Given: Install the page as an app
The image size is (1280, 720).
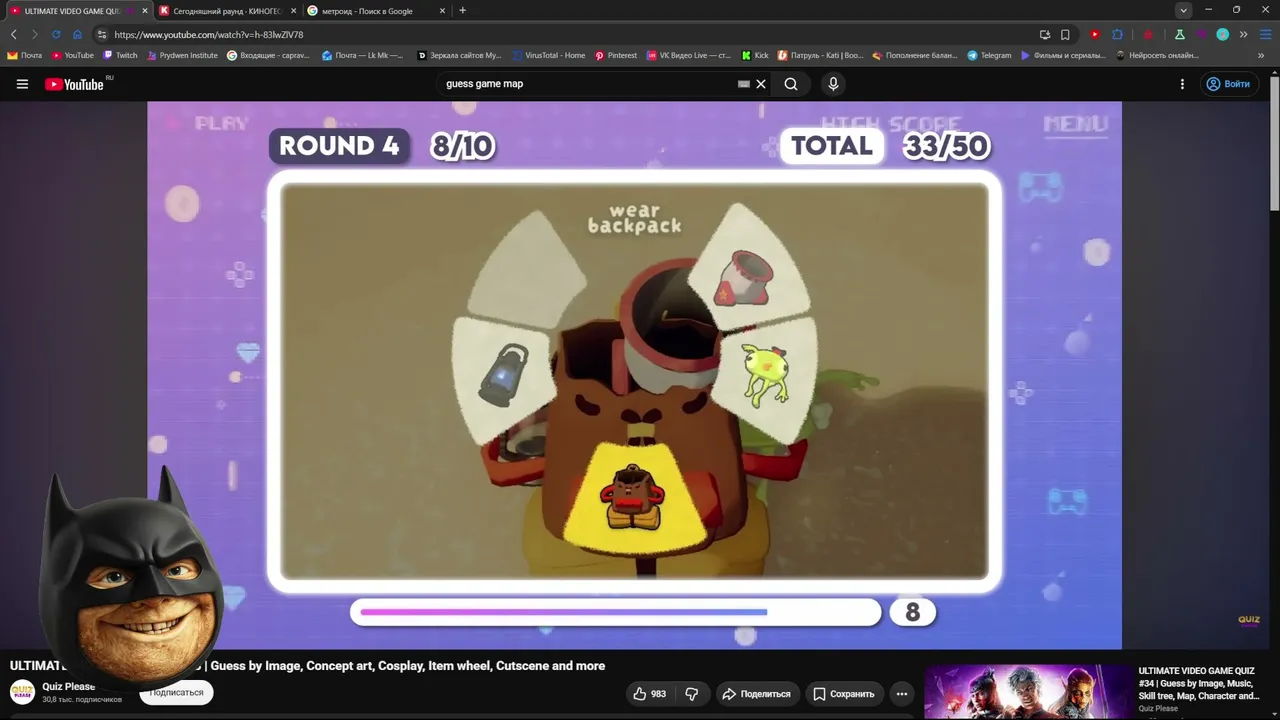Looking at the screenshot, I should pos(1045,34).
